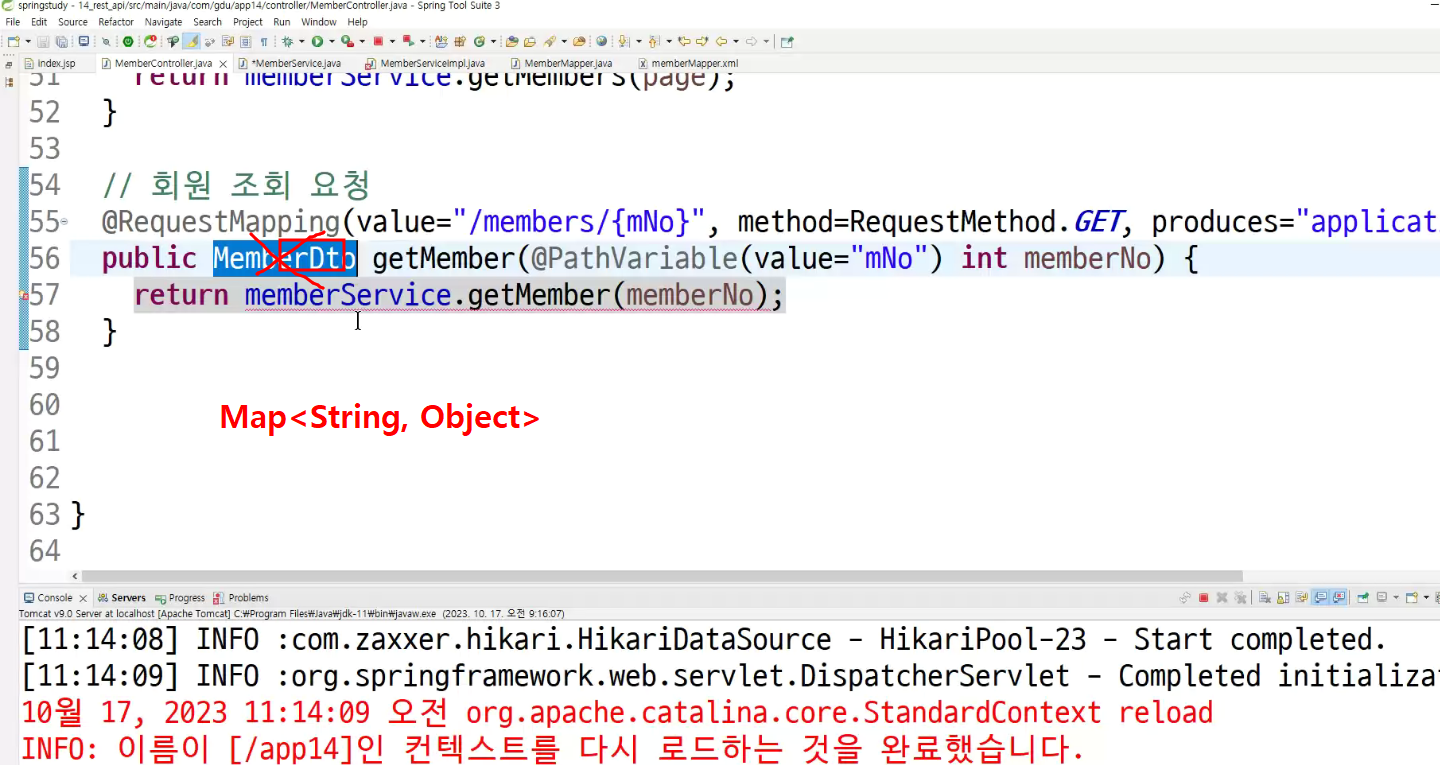Open the Refactor menu

(116, 22)
